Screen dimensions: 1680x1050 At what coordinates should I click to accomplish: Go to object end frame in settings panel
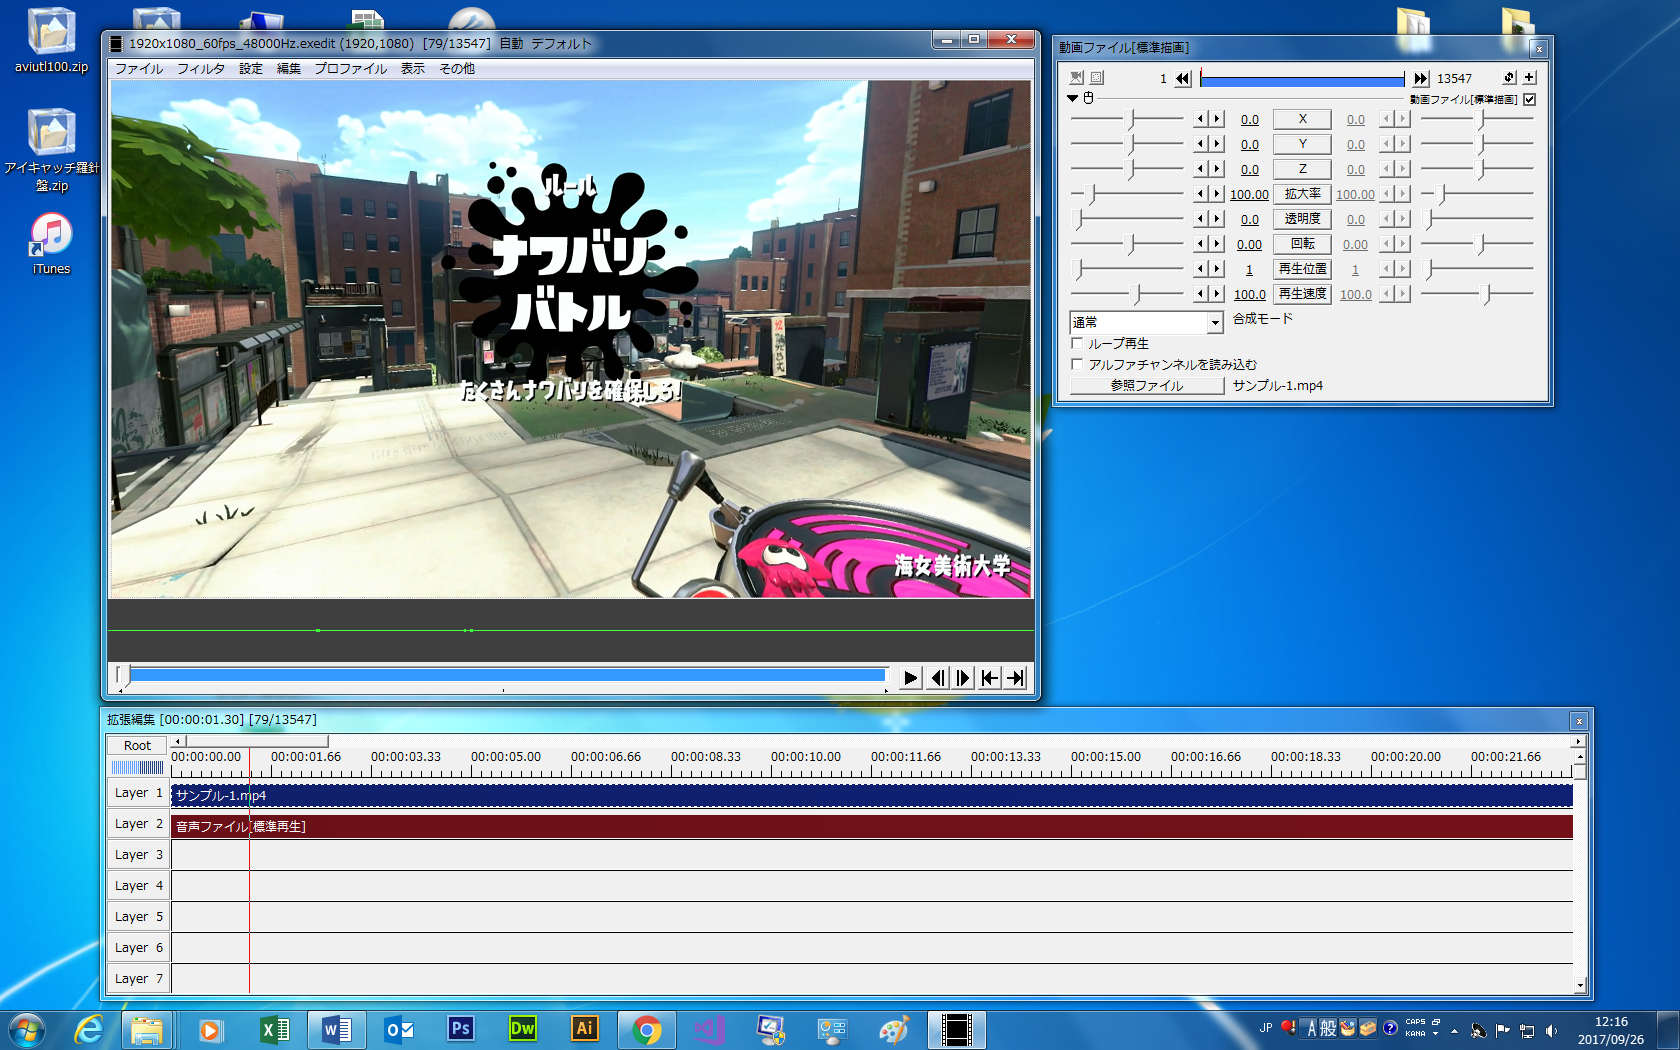point(1420,78)
